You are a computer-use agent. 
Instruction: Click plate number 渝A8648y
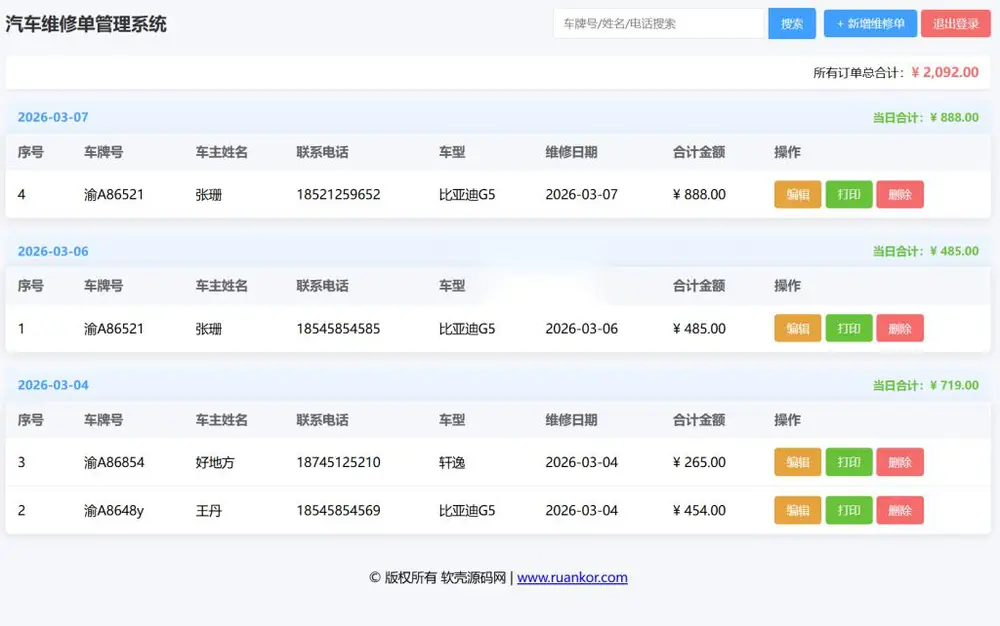coord(114,511)
